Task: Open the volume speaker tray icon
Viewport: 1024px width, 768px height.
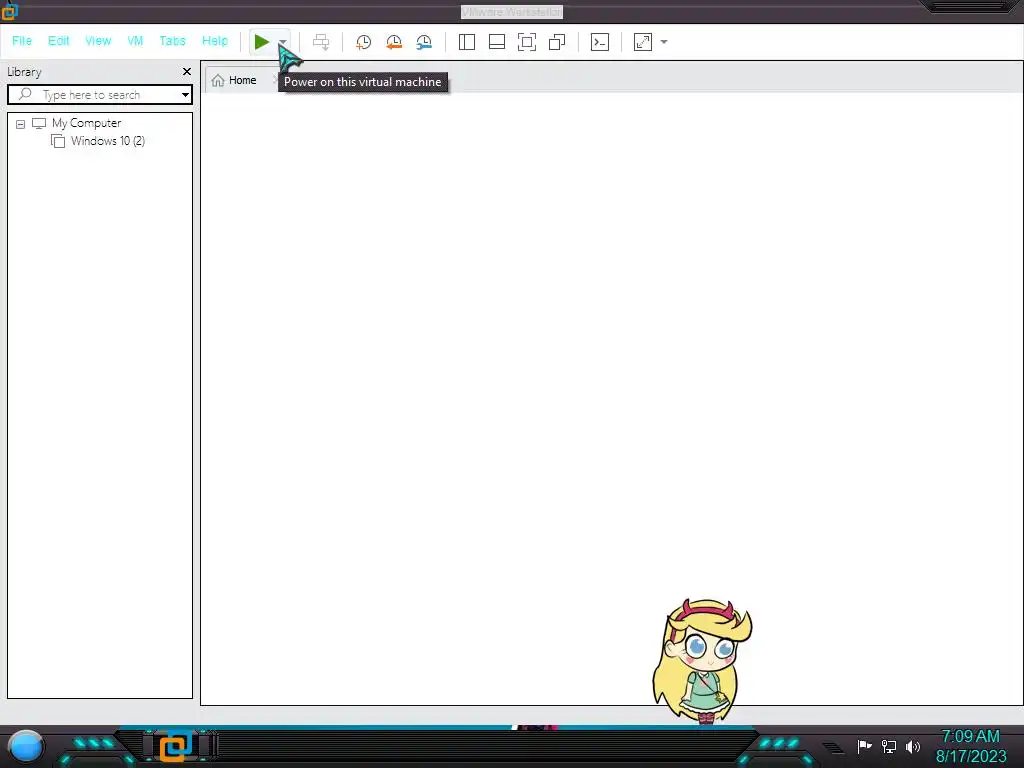Action: (913, 746)
